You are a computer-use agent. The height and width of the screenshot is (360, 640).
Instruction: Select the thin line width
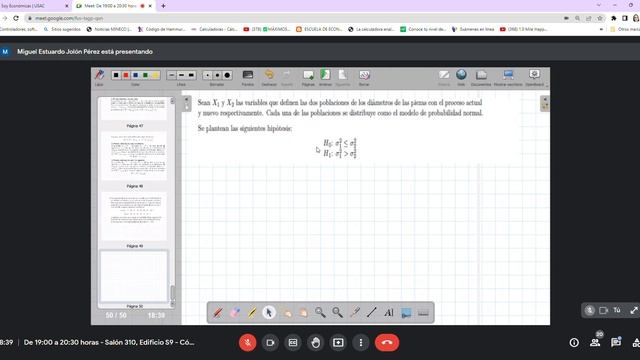[x=171, y=75]
